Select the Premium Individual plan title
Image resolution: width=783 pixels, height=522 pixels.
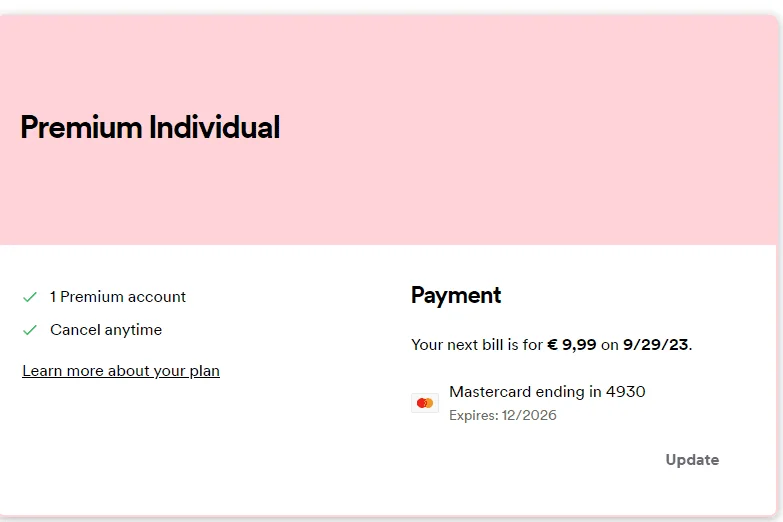pos(150,127)
